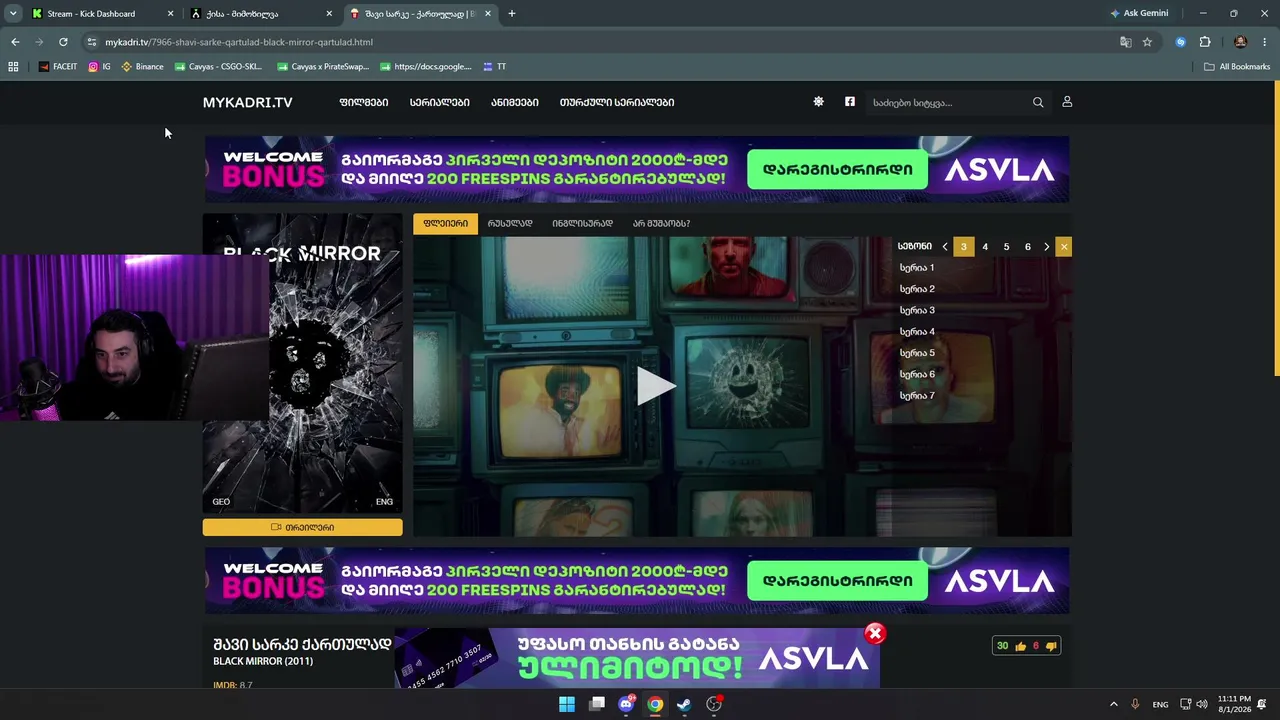Screen dimensions: 1280x720
Task: Like the show with thumbs up
Action: click(x=1020, y=646)
